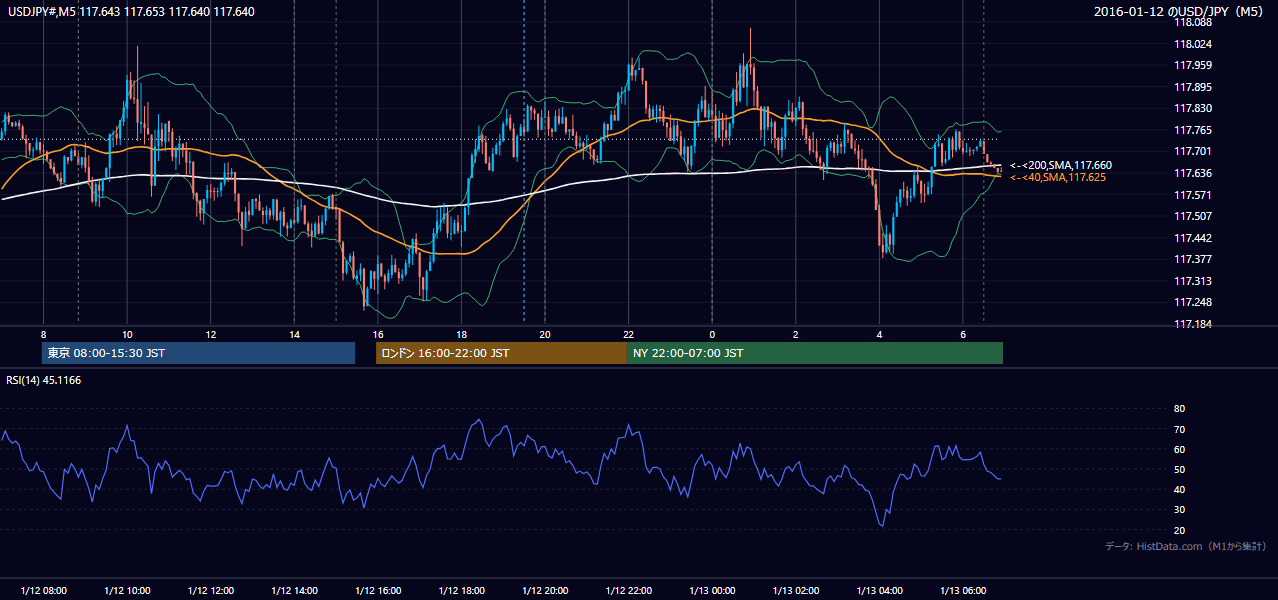Click the 1/12 14:00 bottom time label

294,591
